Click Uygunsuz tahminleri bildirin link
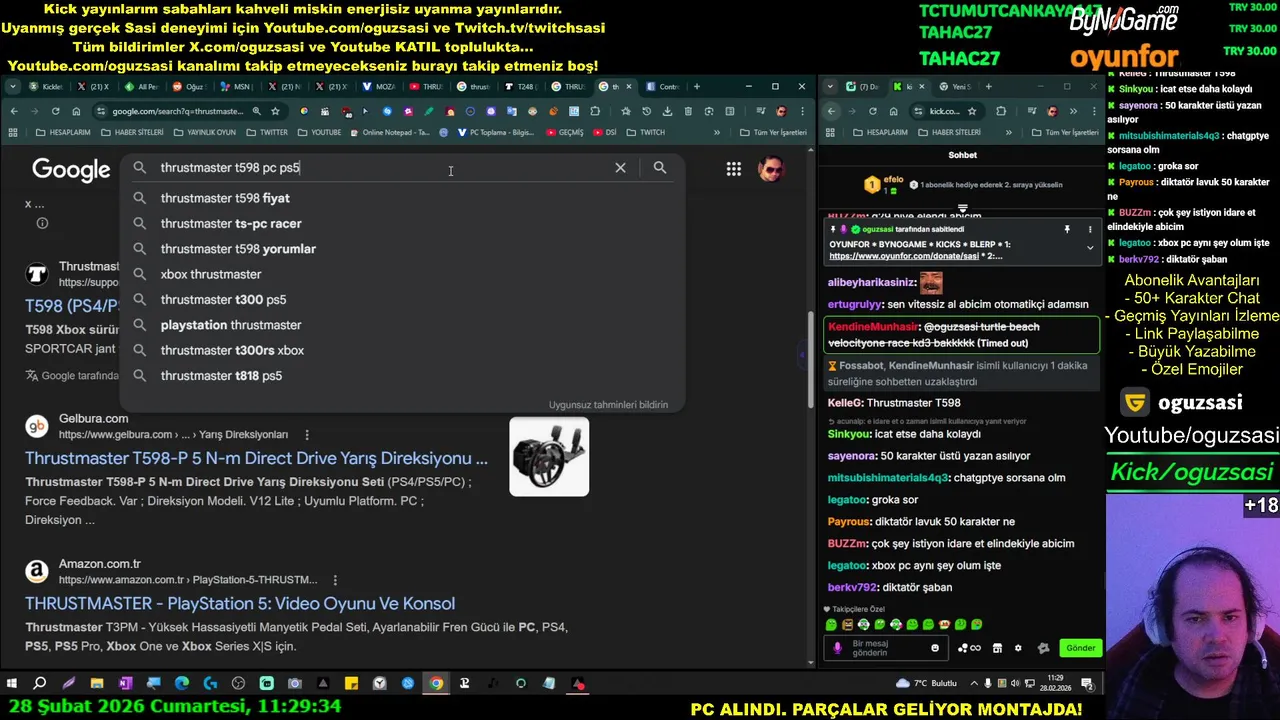The height and width of the screenshot is (720, 1280). point(608,405)
